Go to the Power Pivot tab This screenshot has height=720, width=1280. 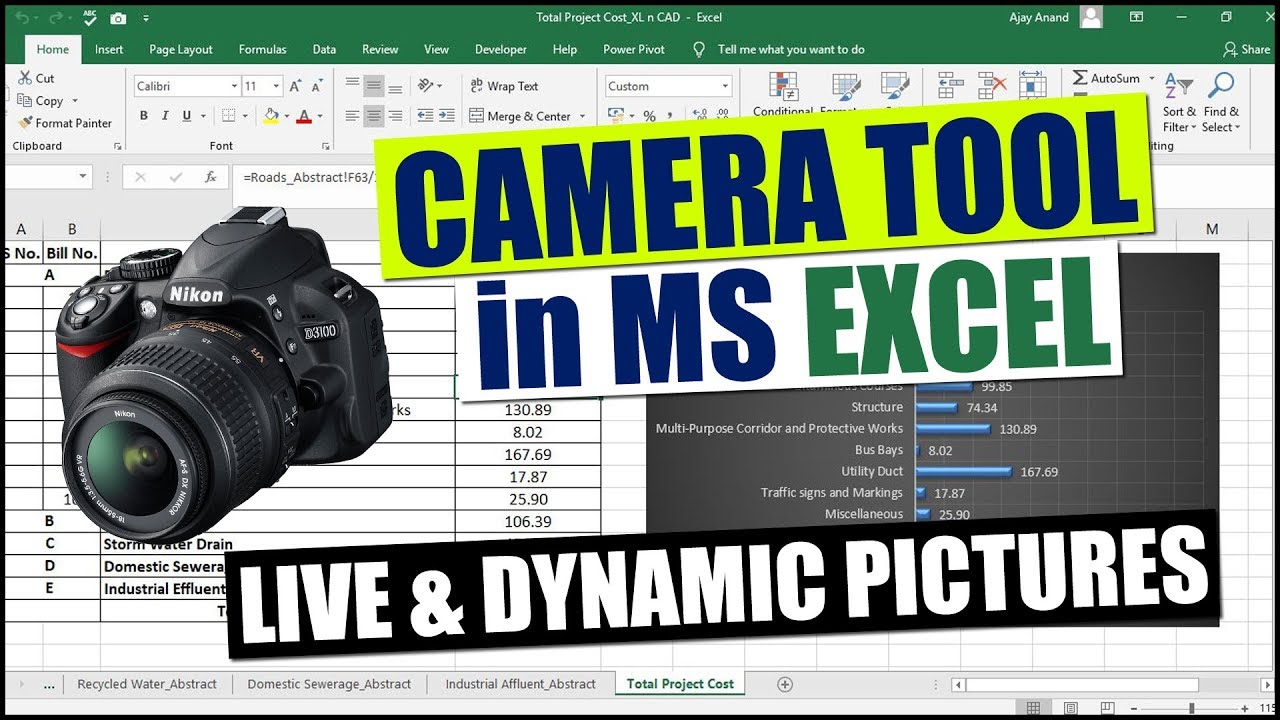point(634,49)
